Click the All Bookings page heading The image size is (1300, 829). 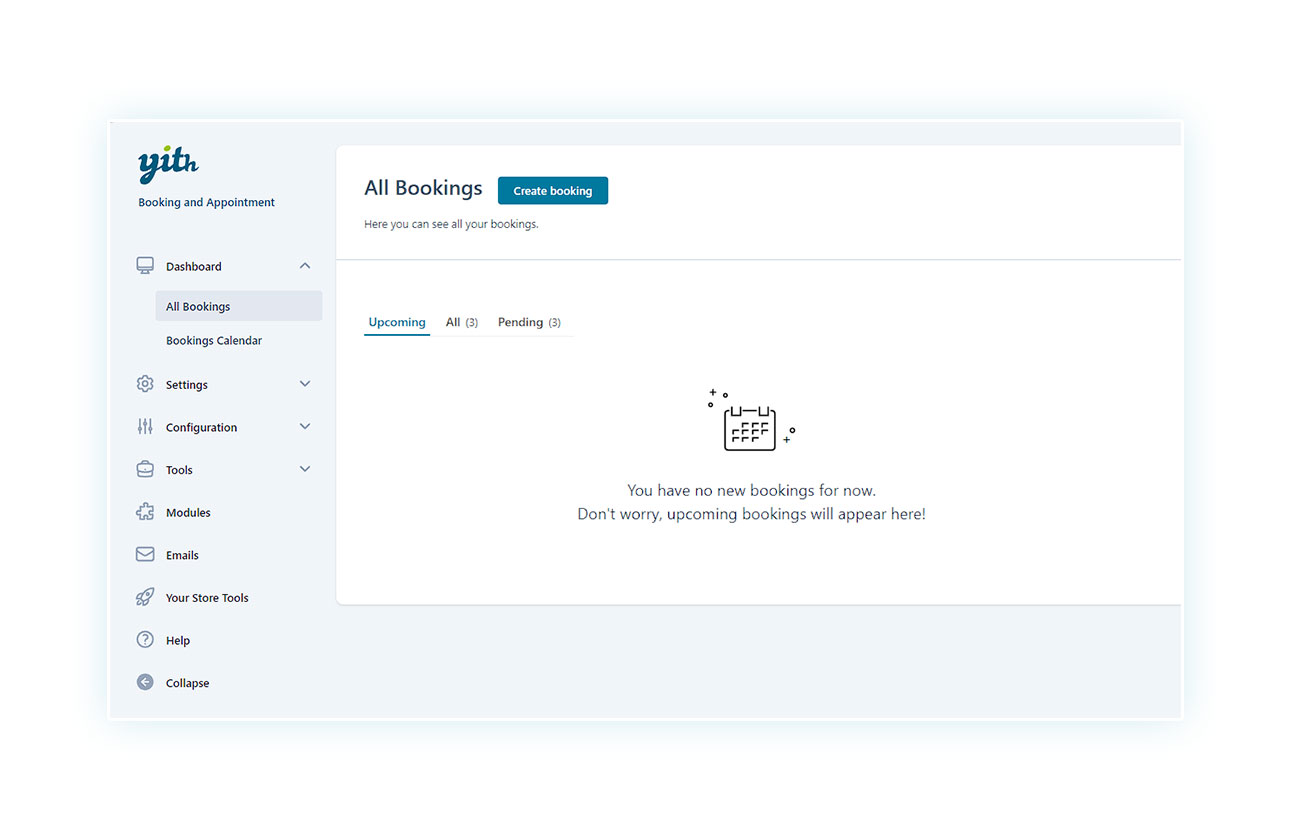(x=423, y=188)
